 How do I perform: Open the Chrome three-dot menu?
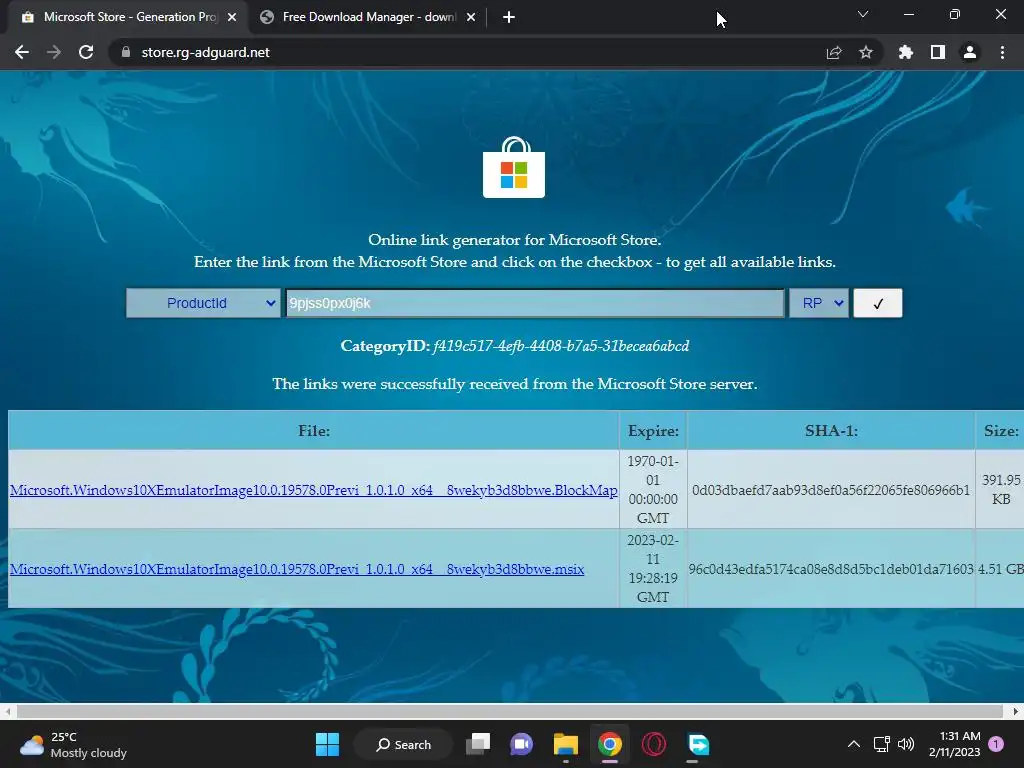click(1002, 52)
